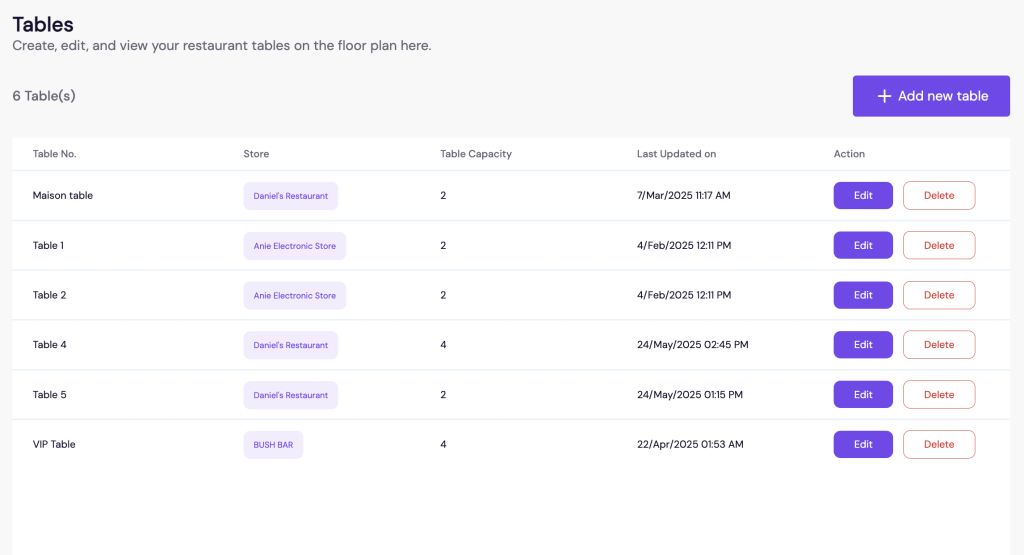Edit the Maison table row
Screen dimensions: 1024x555
click(x=863, y=196)
